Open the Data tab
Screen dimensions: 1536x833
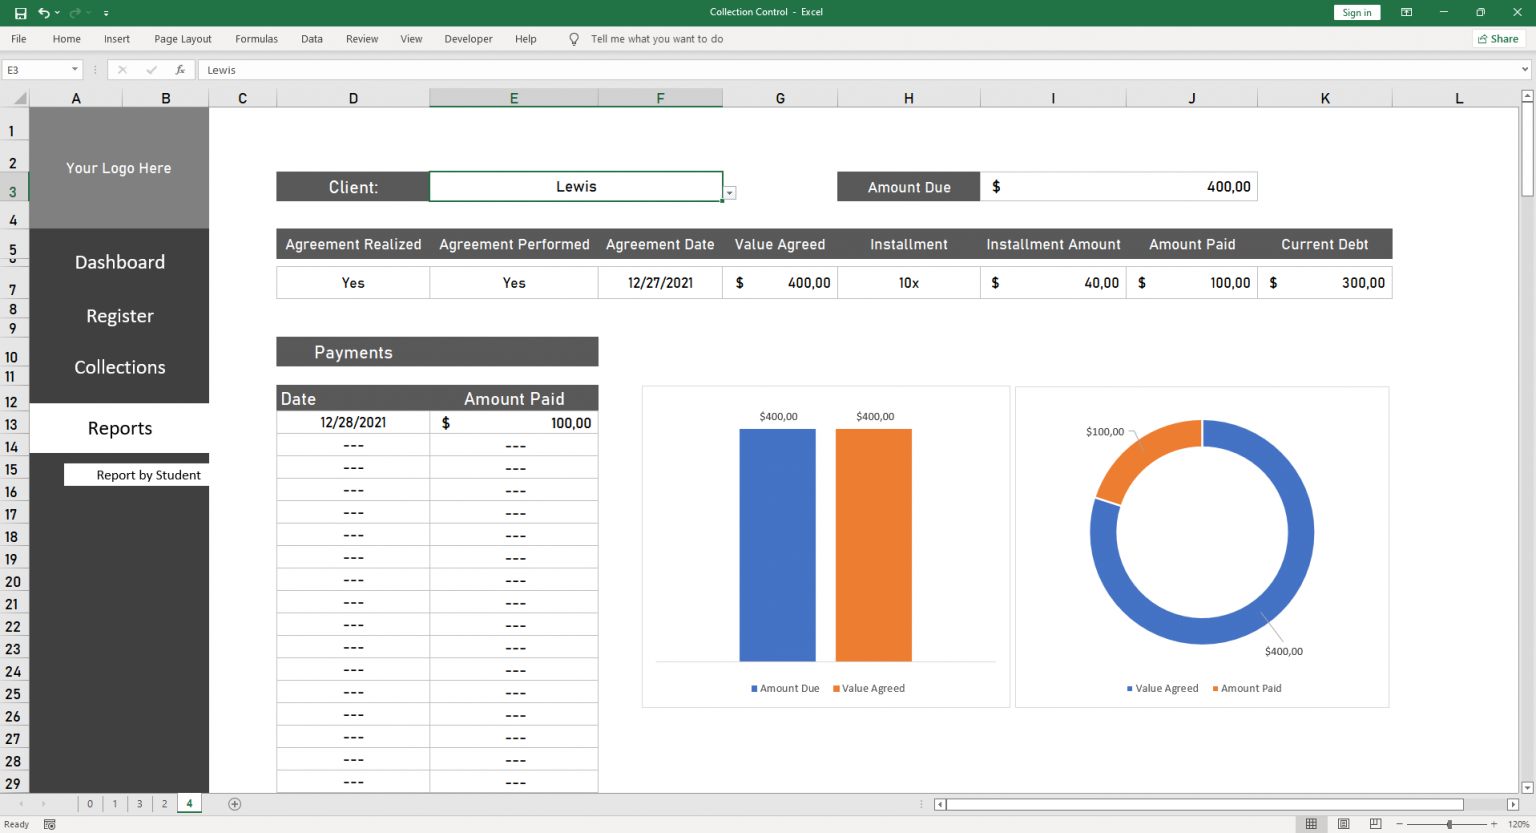(x=312, y=39)
